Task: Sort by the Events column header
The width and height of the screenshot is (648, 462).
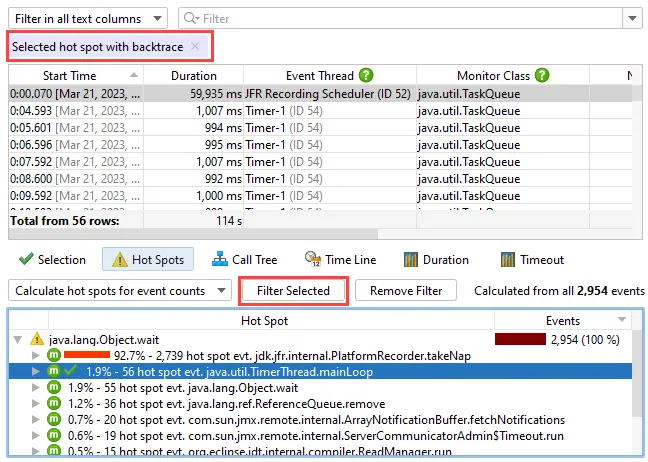Action: pos(563,321)
